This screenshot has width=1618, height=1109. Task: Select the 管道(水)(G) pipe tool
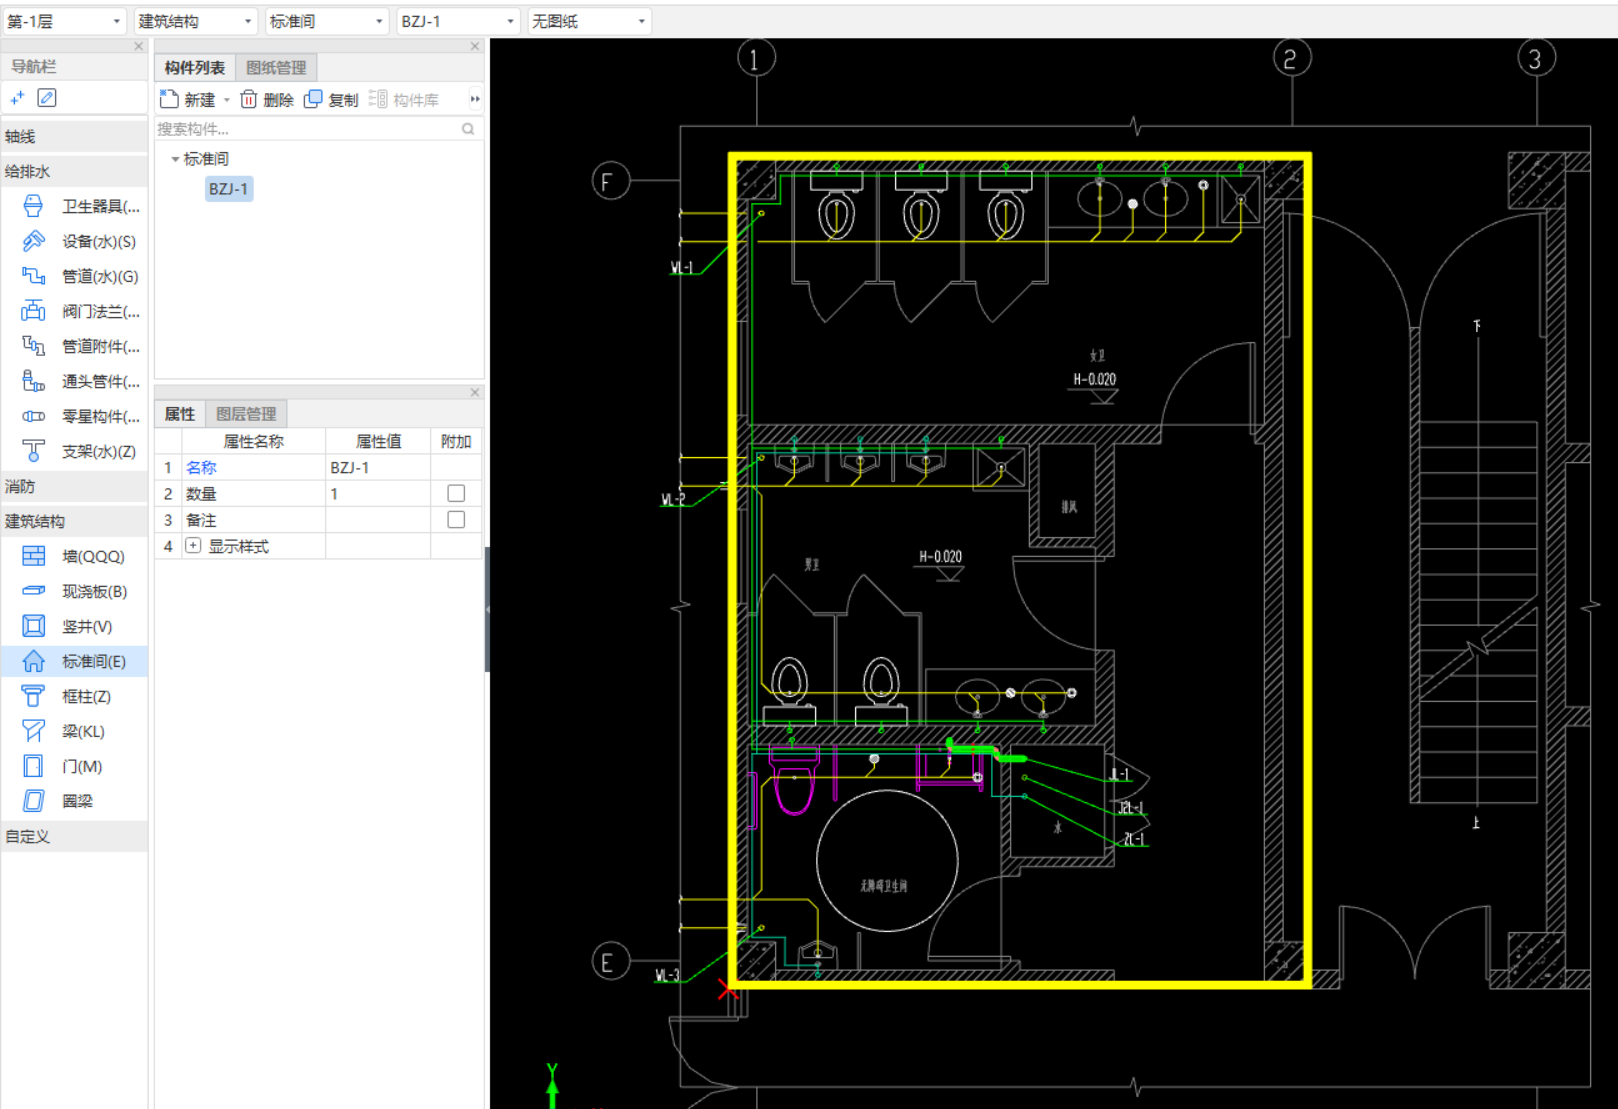tap(75, 276)
